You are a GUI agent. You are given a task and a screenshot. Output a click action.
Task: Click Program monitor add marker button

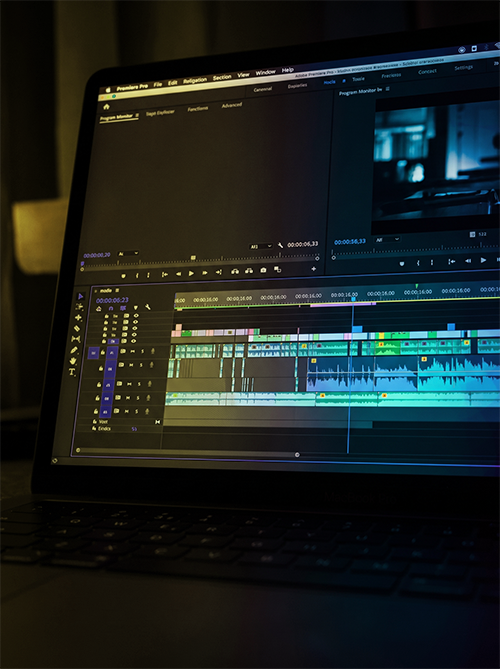tap(401, 264)
